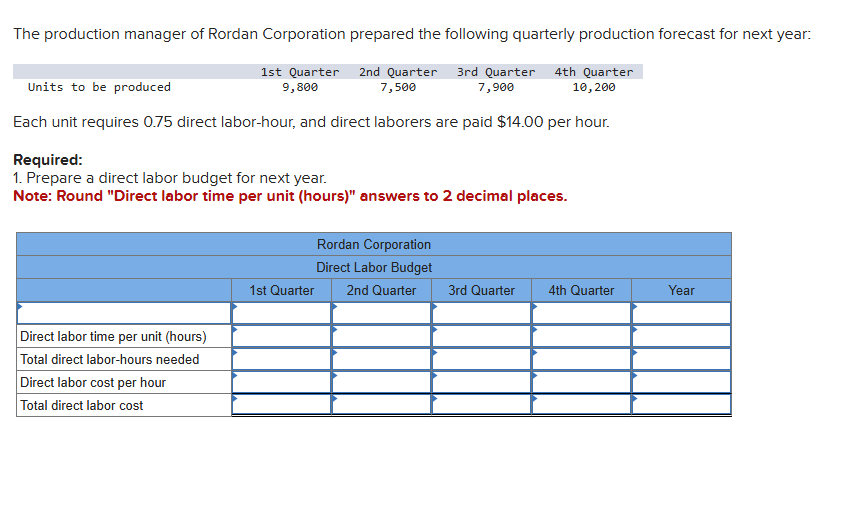Click 3rd Quarter cell for Total direct labor-hours needed
858x522 pixels.
point(482,359)
